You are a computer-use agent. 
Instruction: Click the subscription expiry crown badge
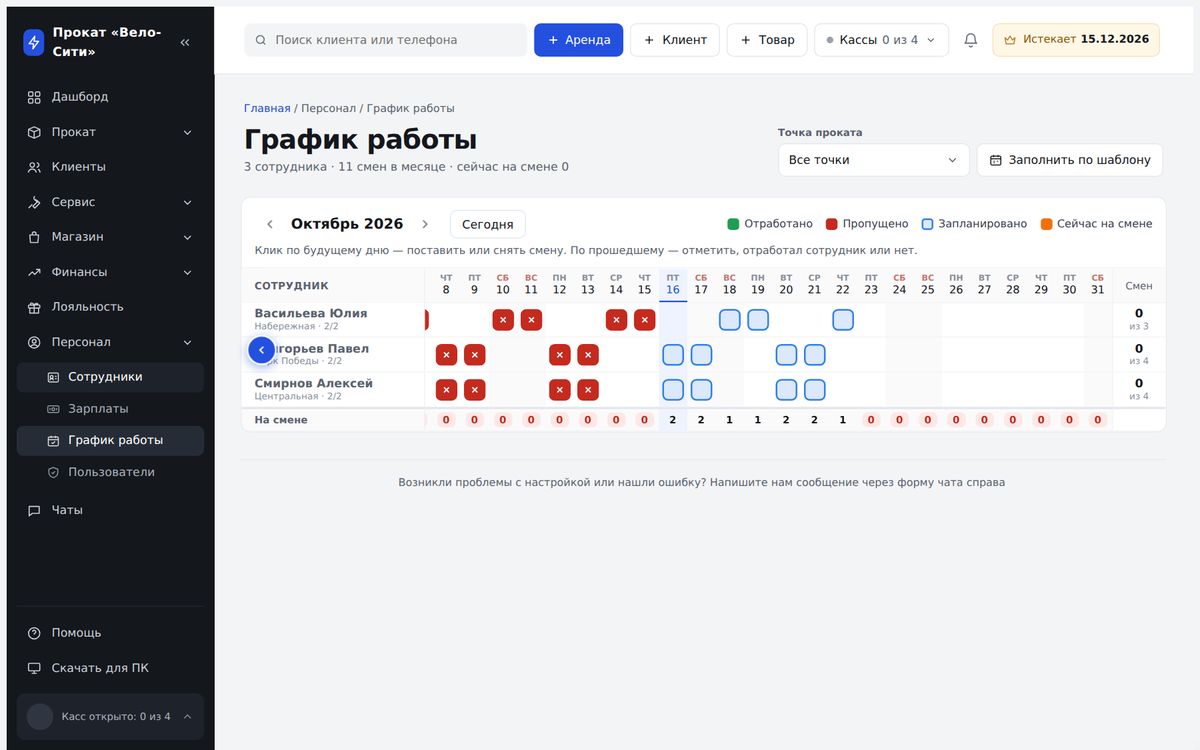[x=1076, y=40]
